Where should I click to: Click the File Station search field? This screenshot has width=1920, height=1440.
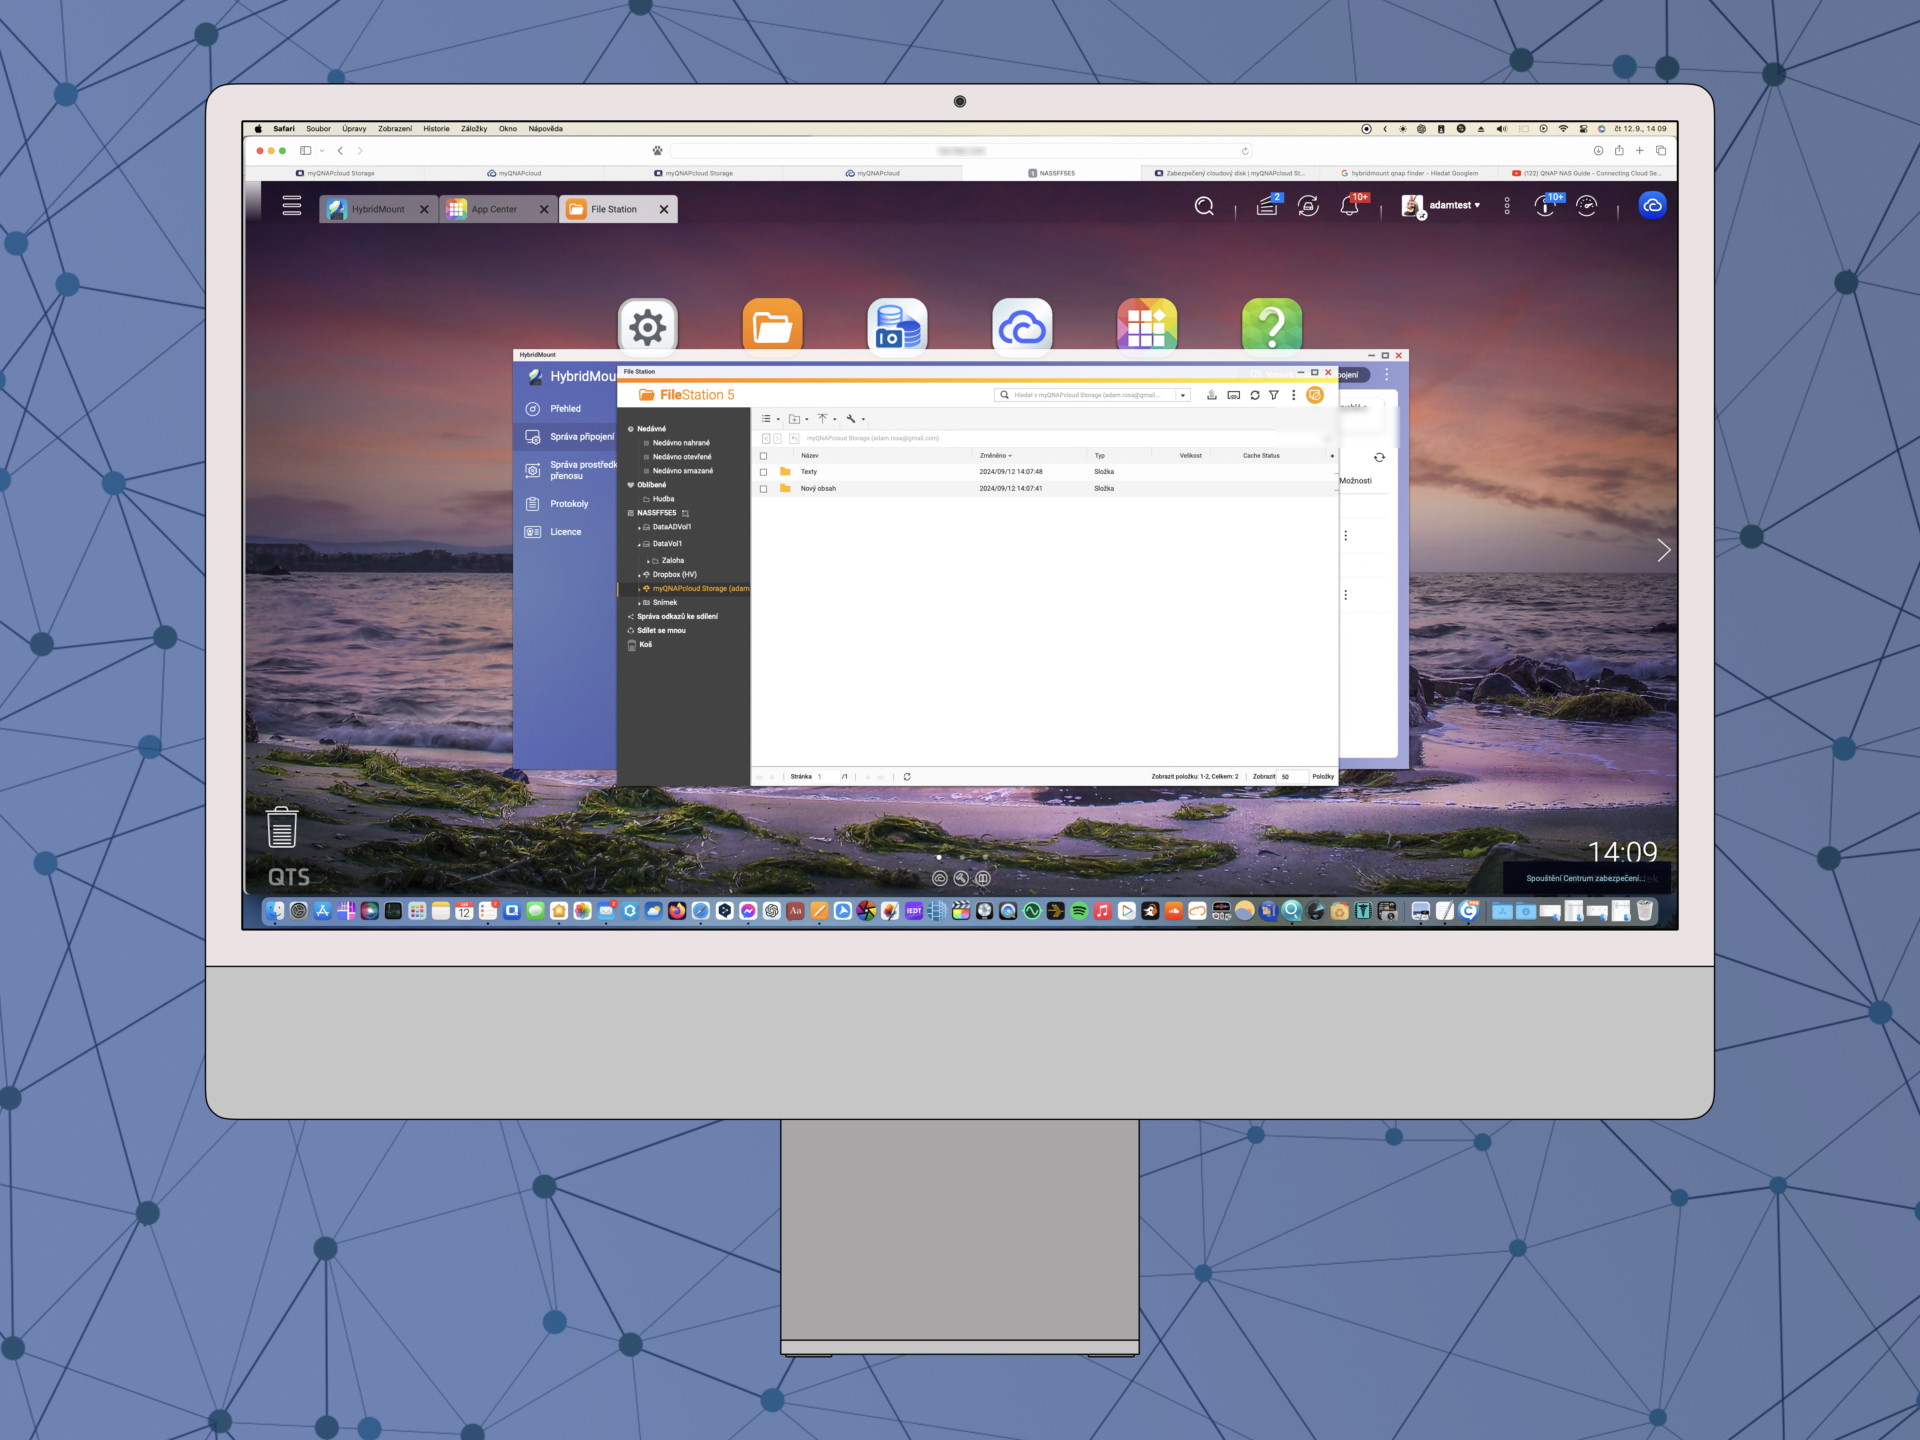pyautogui.click(x=1090, y=395)
